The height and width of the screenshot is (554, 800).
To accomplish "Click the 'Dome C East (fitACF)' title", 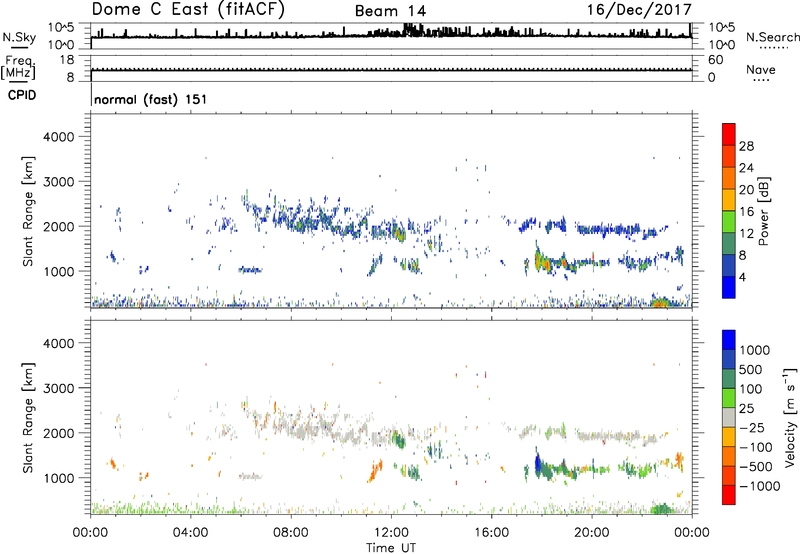I will pyautogui.click(x=188, y=10).
